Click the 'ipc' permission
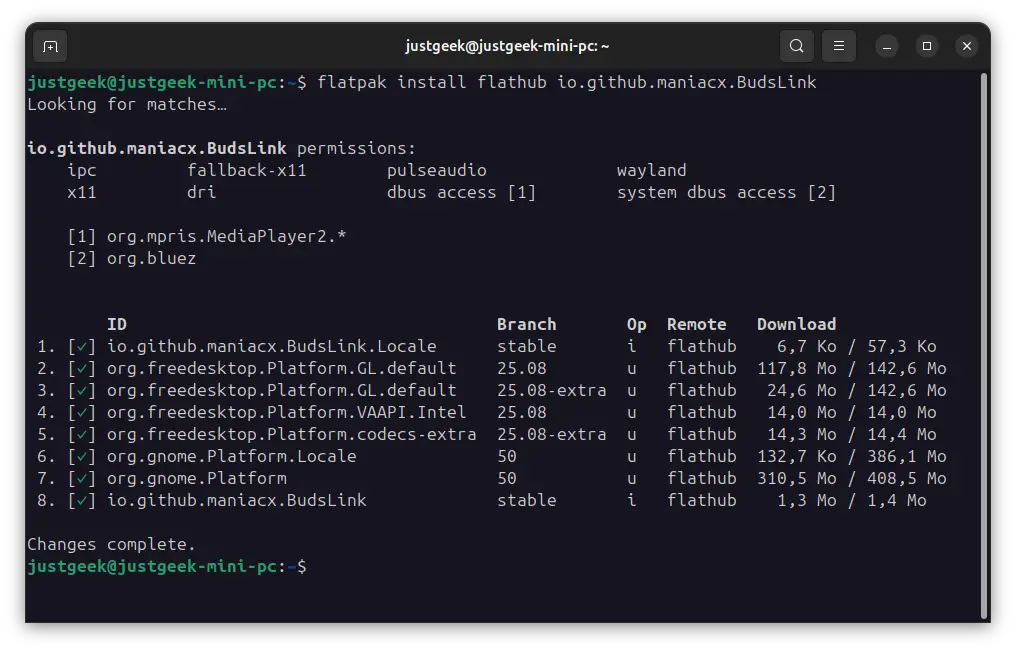The image size is (1016, 651). (x=82, y=170)
